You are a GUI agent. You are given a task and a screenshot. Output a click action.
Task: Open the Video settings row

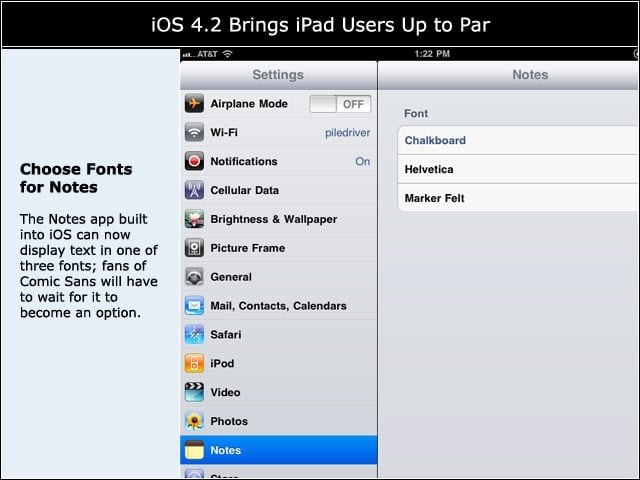click(278, 392)
